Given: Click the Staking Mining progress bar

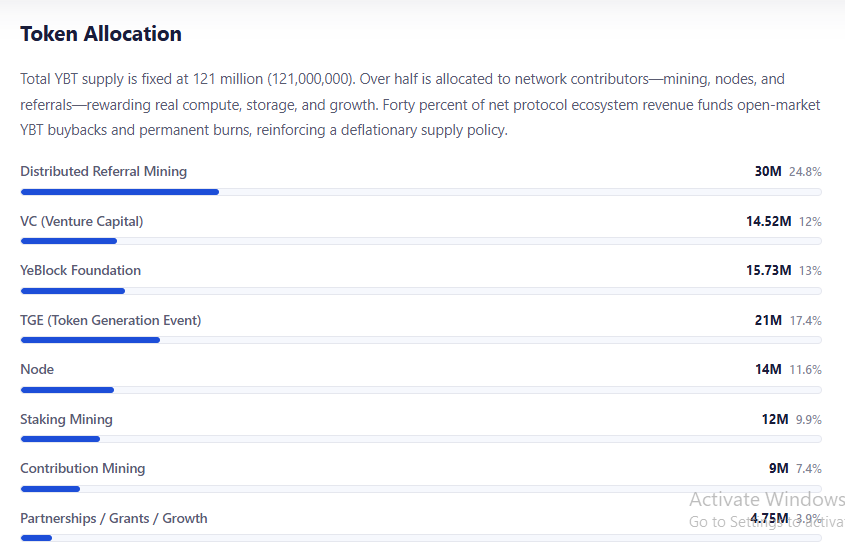Looking at the screenshot, I should (x=421, y=439).
